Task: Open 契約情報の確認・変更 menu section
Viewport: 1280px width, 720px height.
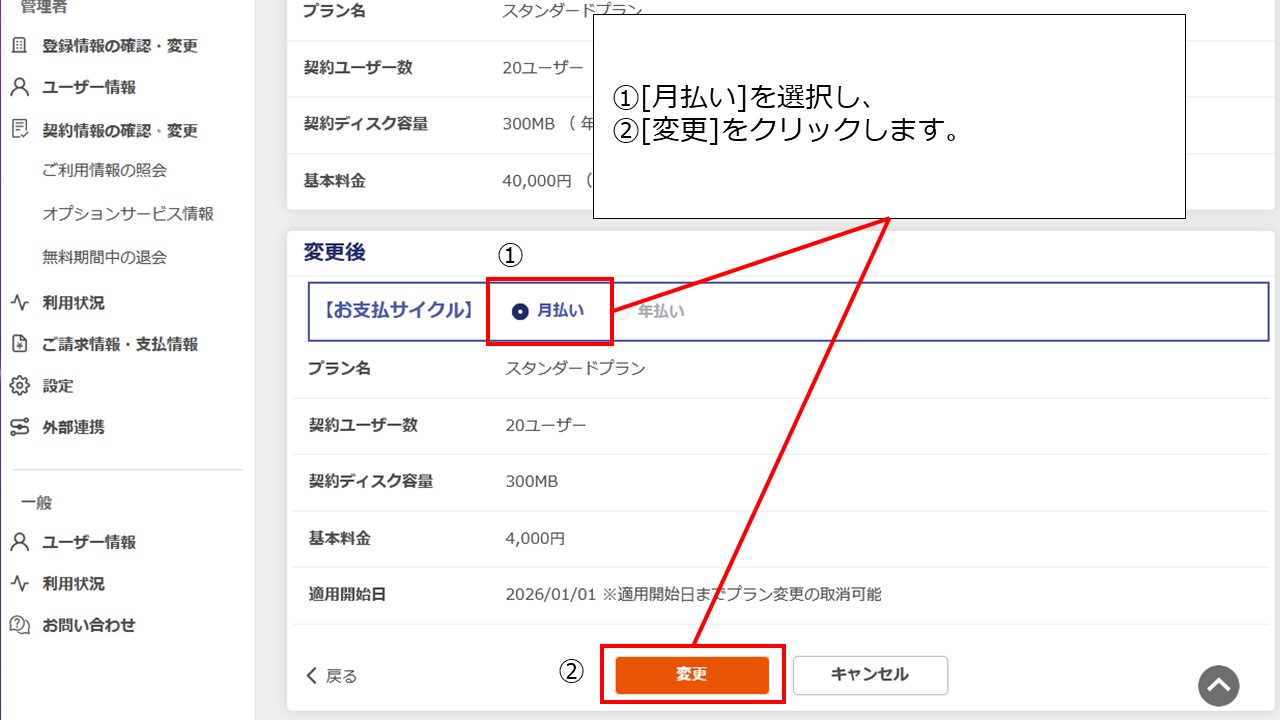Action: coord(119,130)
